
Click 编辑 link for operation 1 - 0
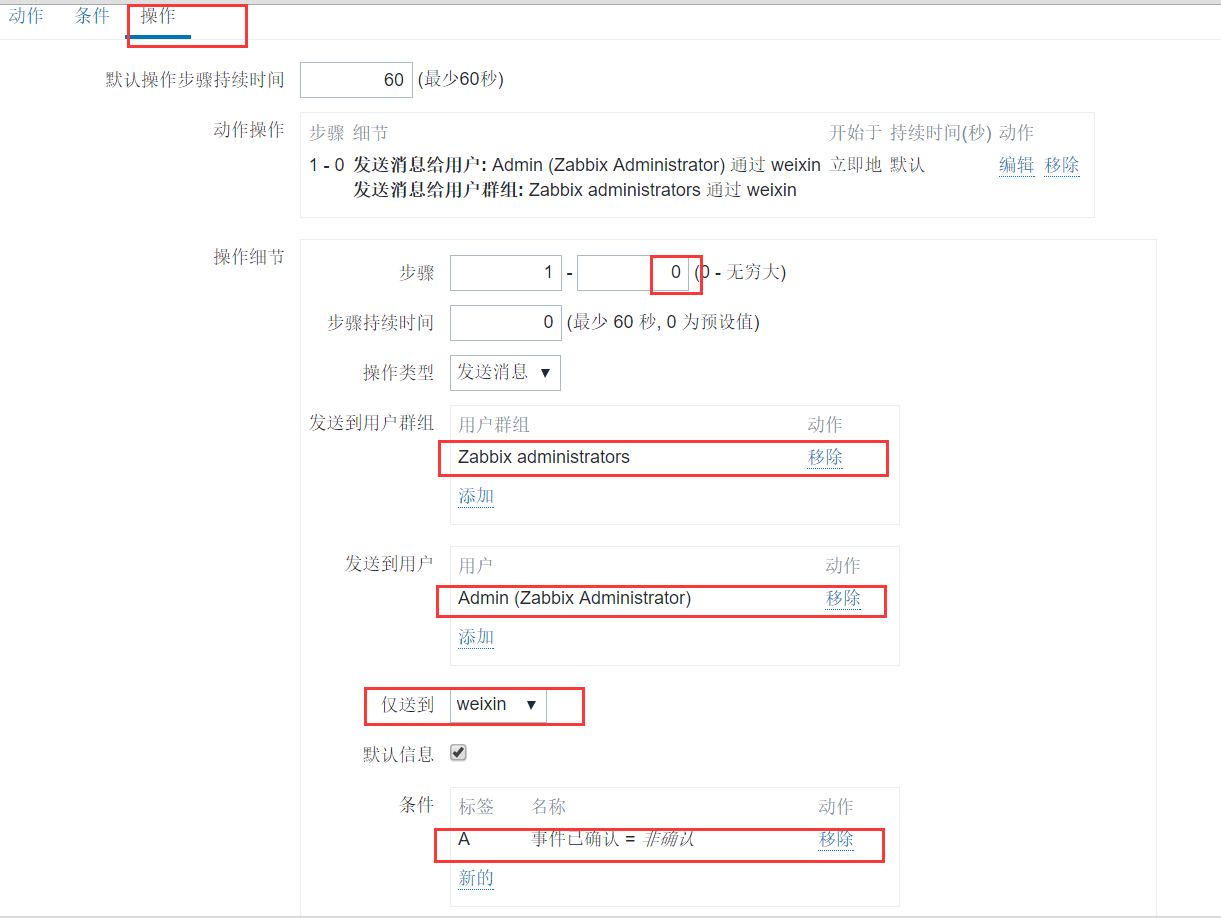click(1016, 165)
